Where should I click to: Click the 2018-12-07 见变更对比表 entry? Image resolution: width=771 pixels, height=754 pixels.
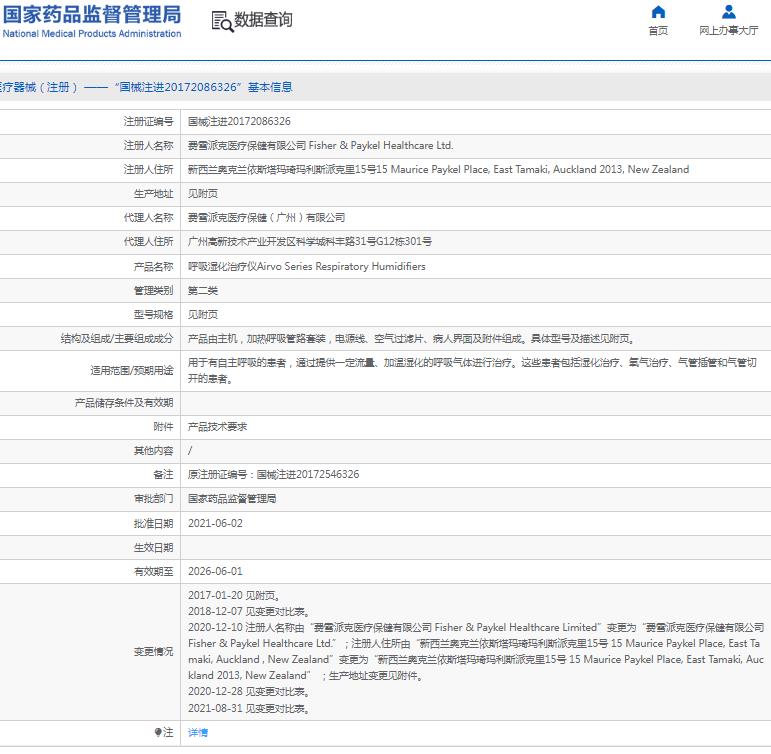pyautogui.click(x=249, y=611)
